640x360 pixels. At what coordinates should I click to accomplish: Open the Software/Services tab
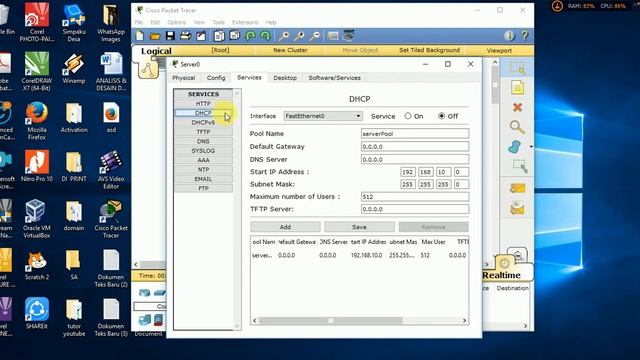pos(334,78)
